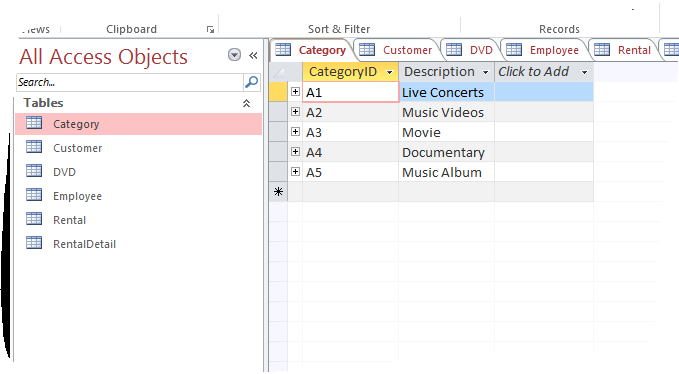
Task: Open the Category table in navigation pane
Action: tap(139, 124)
